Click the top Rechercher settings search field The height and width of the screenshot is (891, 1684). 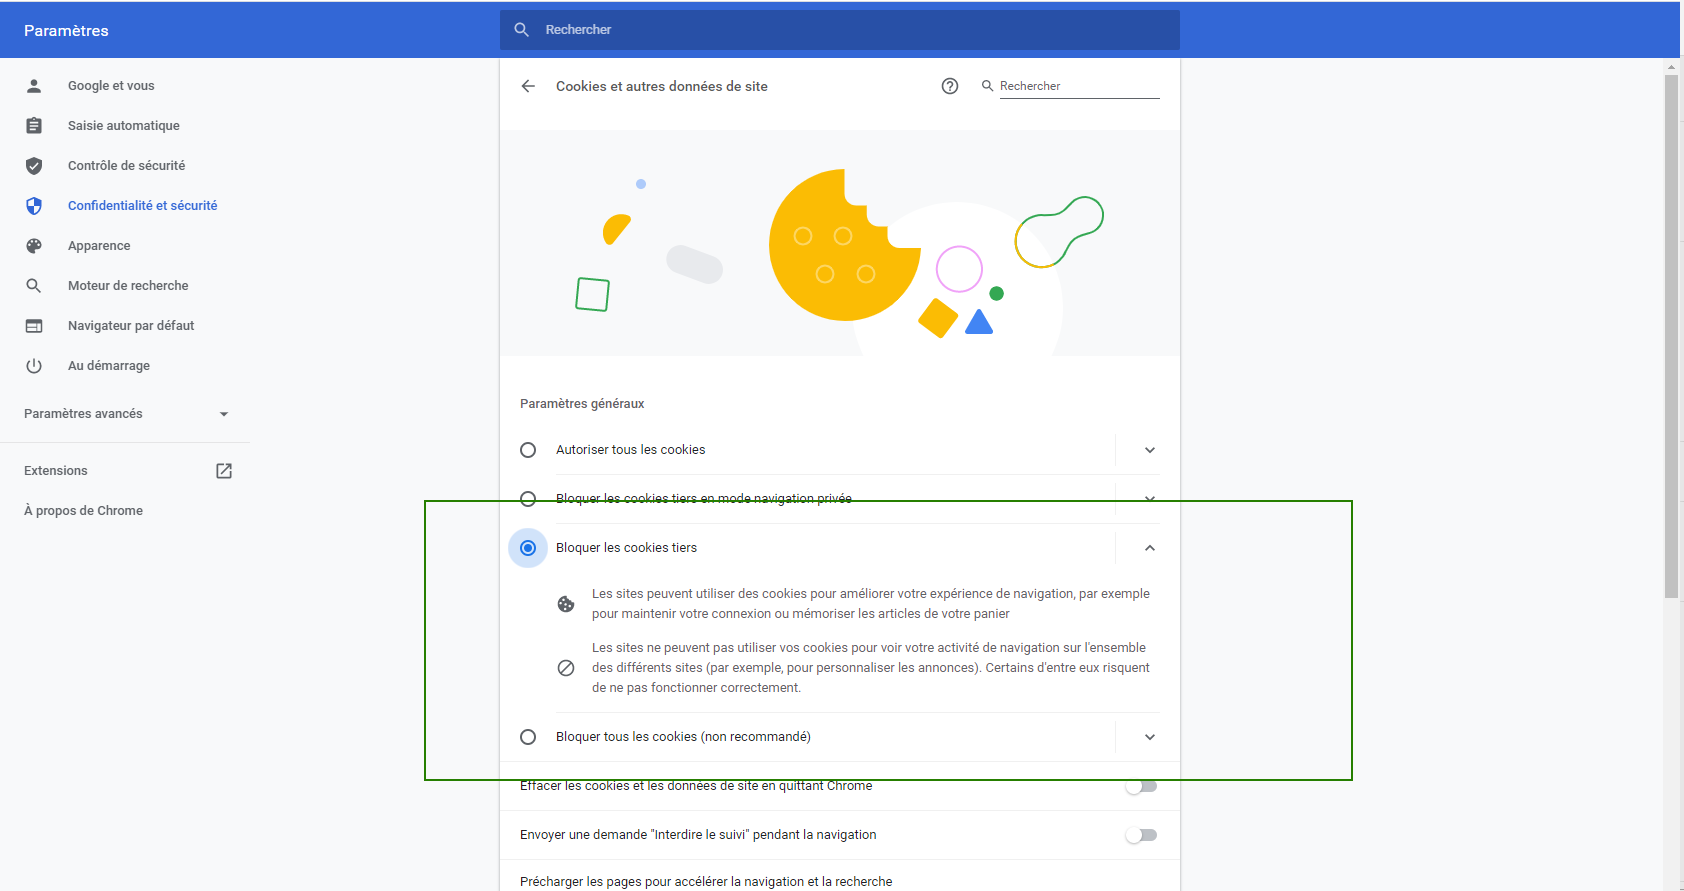pyautogui.click(x=840, y=30)
